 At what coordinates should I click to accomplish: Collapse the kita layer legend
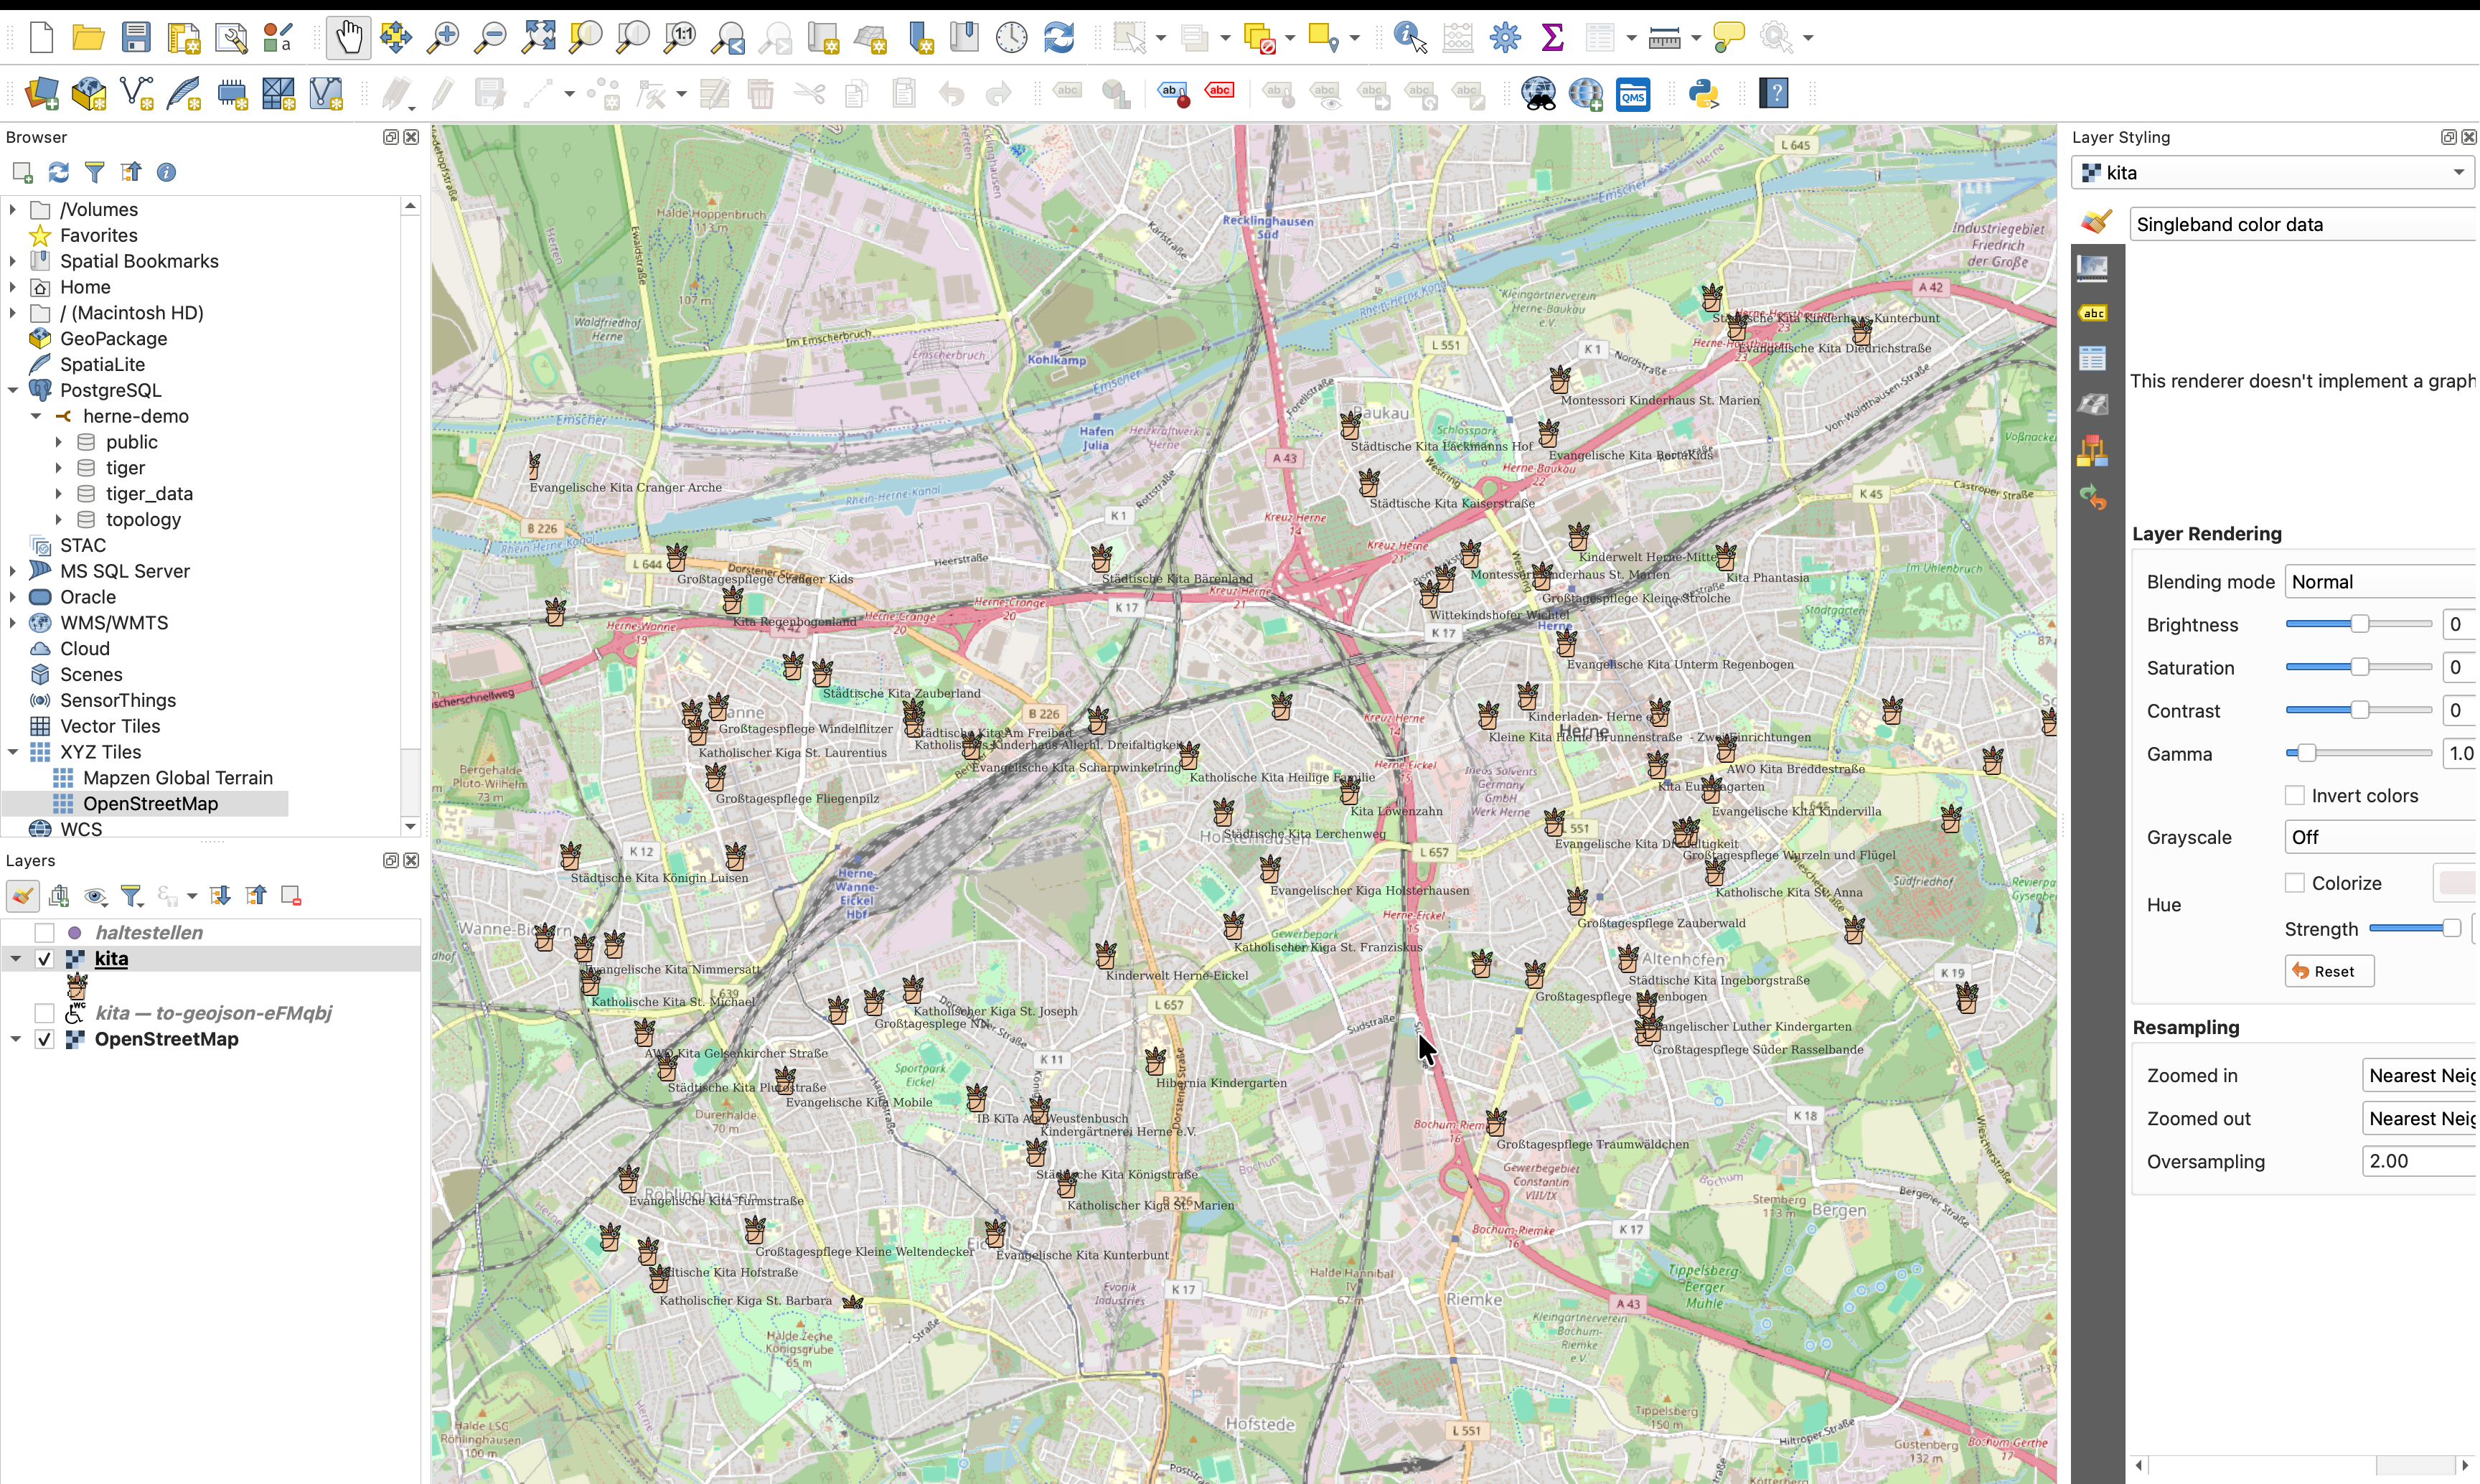pos(16,958)
